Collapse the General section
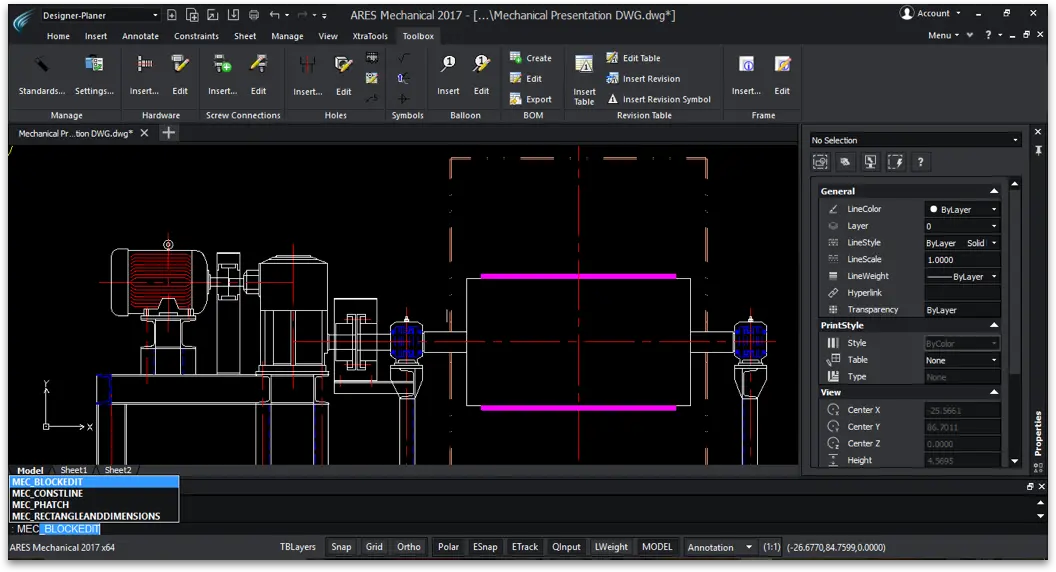The width and height of the screenshot is (1056, 572). [x=993, y=191]
